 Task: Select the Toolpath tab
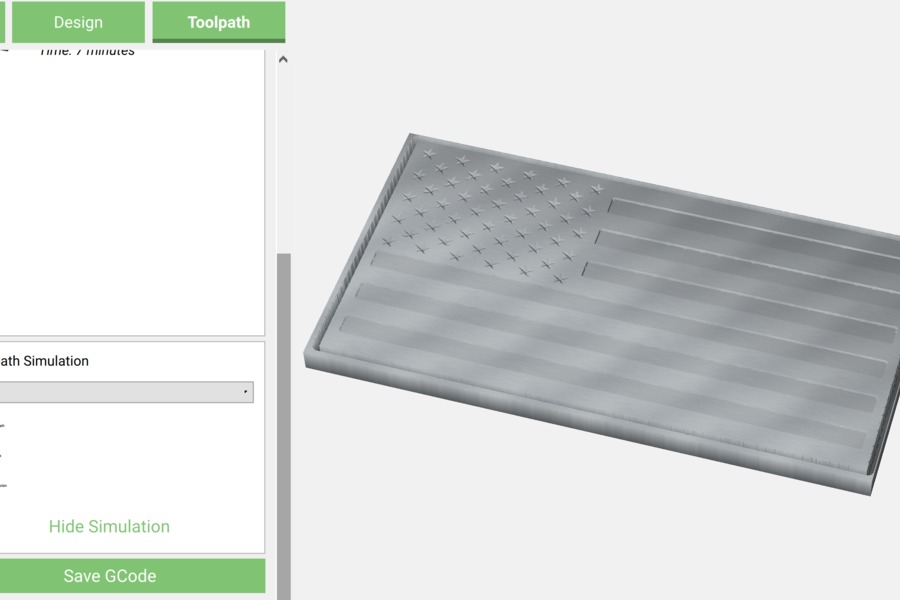(x=219, y=22)
